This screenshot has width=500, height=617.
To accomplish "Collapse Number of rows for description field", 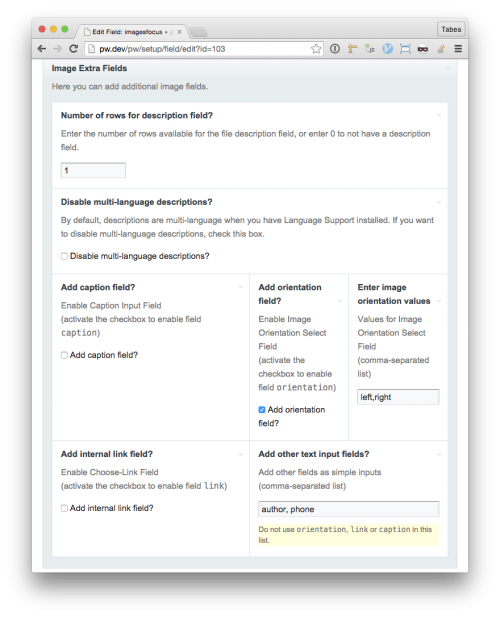I will [x=439, y=115].
